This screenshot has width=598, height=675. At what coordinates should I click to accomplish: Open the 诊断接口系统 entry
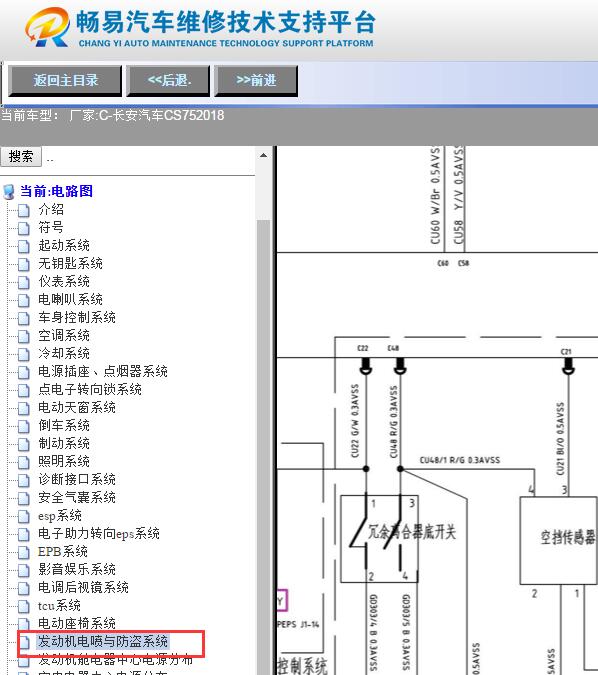coord(77,480)
